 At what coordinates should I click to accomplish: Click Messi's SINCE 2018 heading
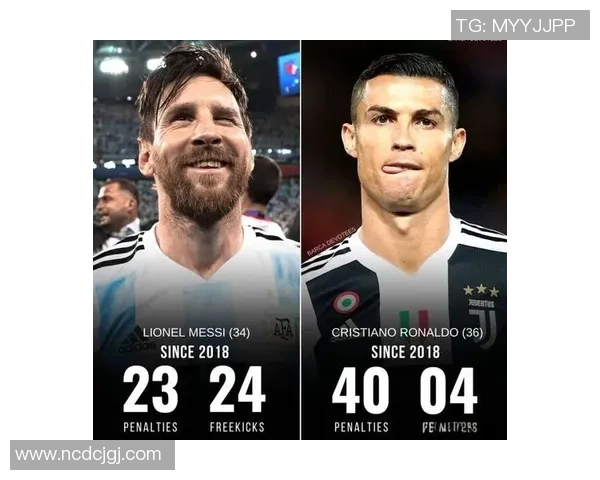(195, 352)
